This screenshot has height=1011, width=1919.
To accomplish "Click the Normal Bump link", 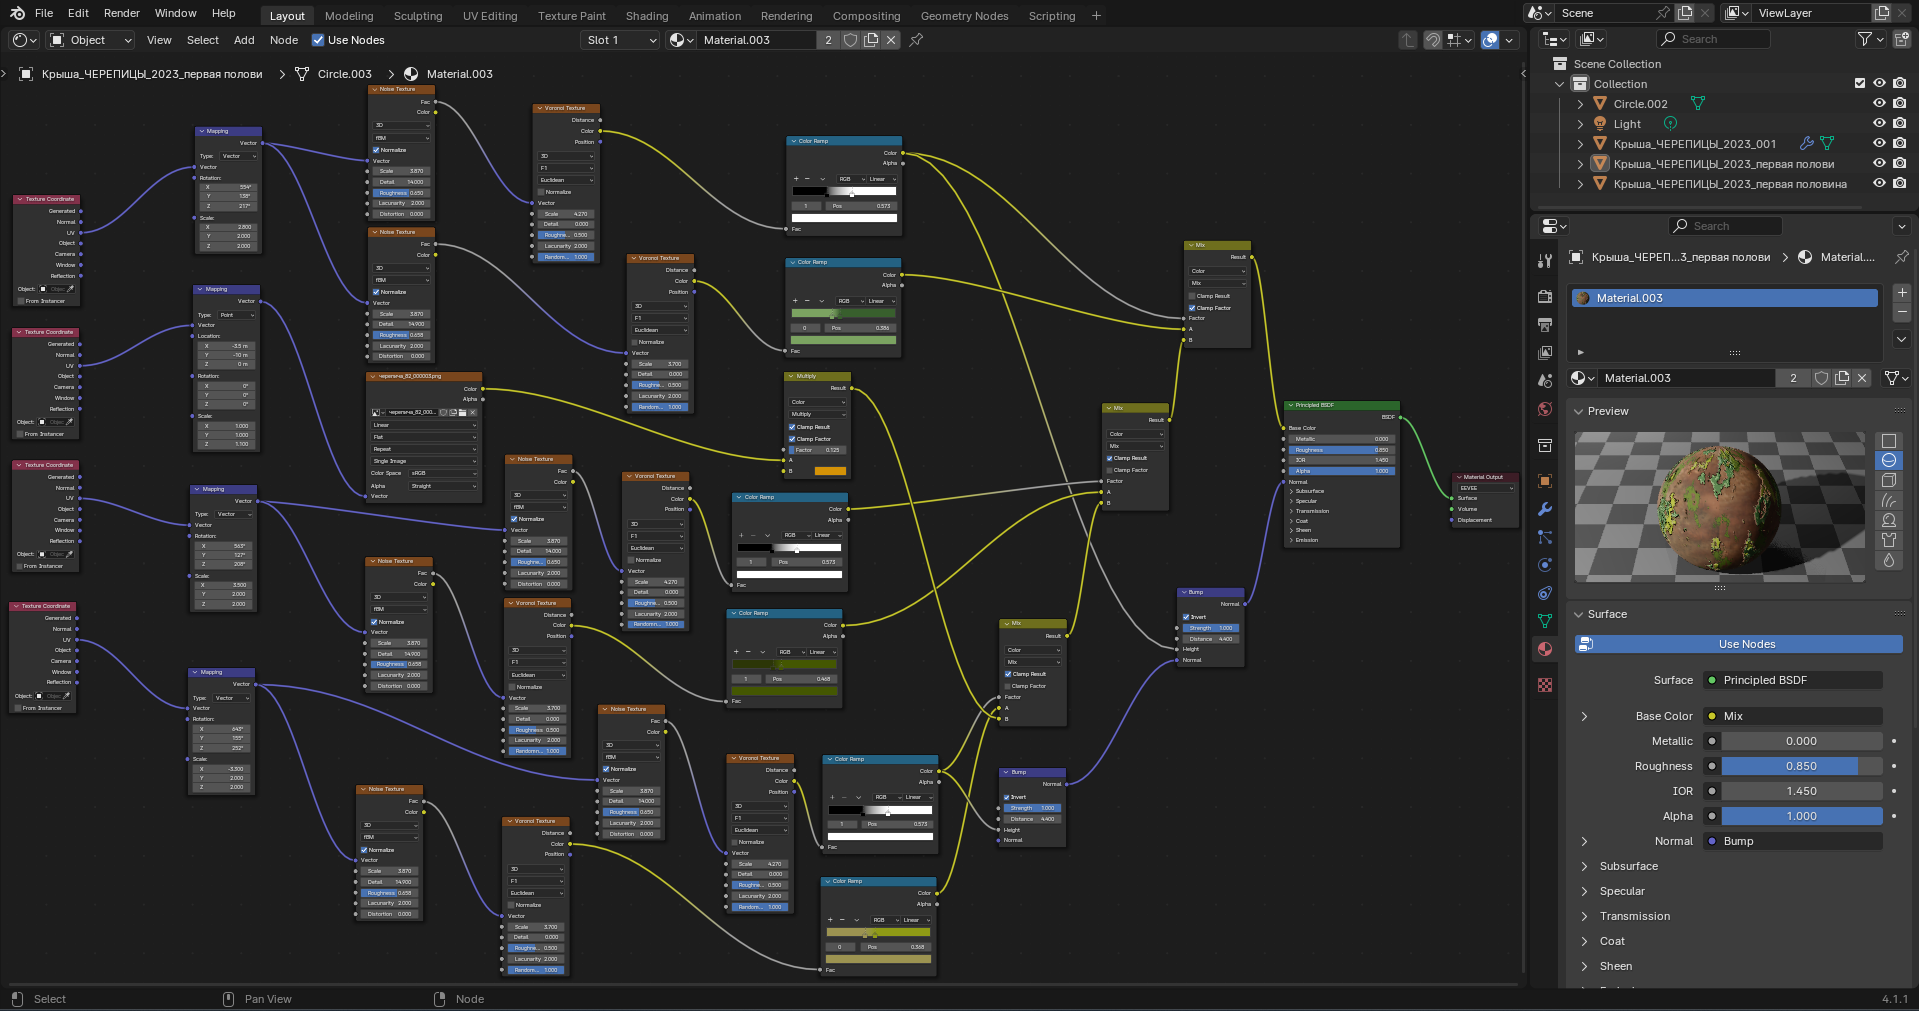I will tap(1794, 841).
